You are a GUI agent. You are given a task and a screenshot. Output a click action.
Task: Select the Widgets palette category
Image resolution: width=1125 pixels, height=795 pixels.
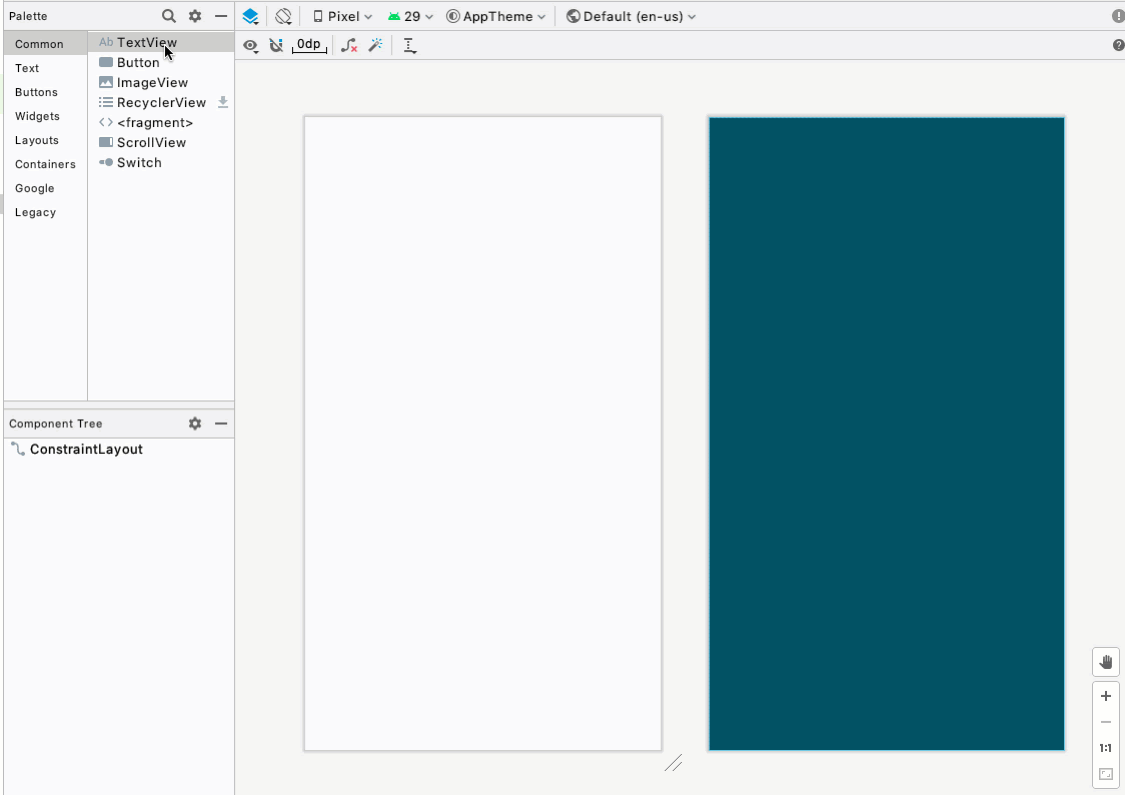pyautogui.click(x=37, y=116)
